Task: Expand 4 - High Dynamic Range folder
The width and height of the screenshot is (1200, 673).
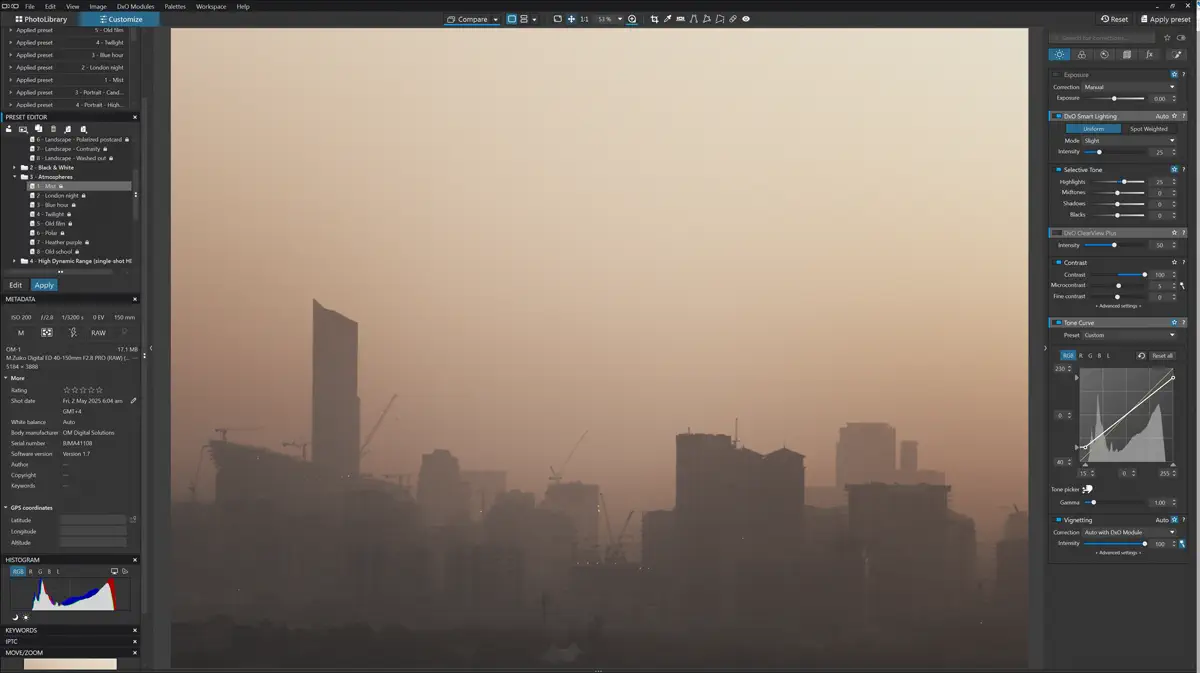Action: 14,261
